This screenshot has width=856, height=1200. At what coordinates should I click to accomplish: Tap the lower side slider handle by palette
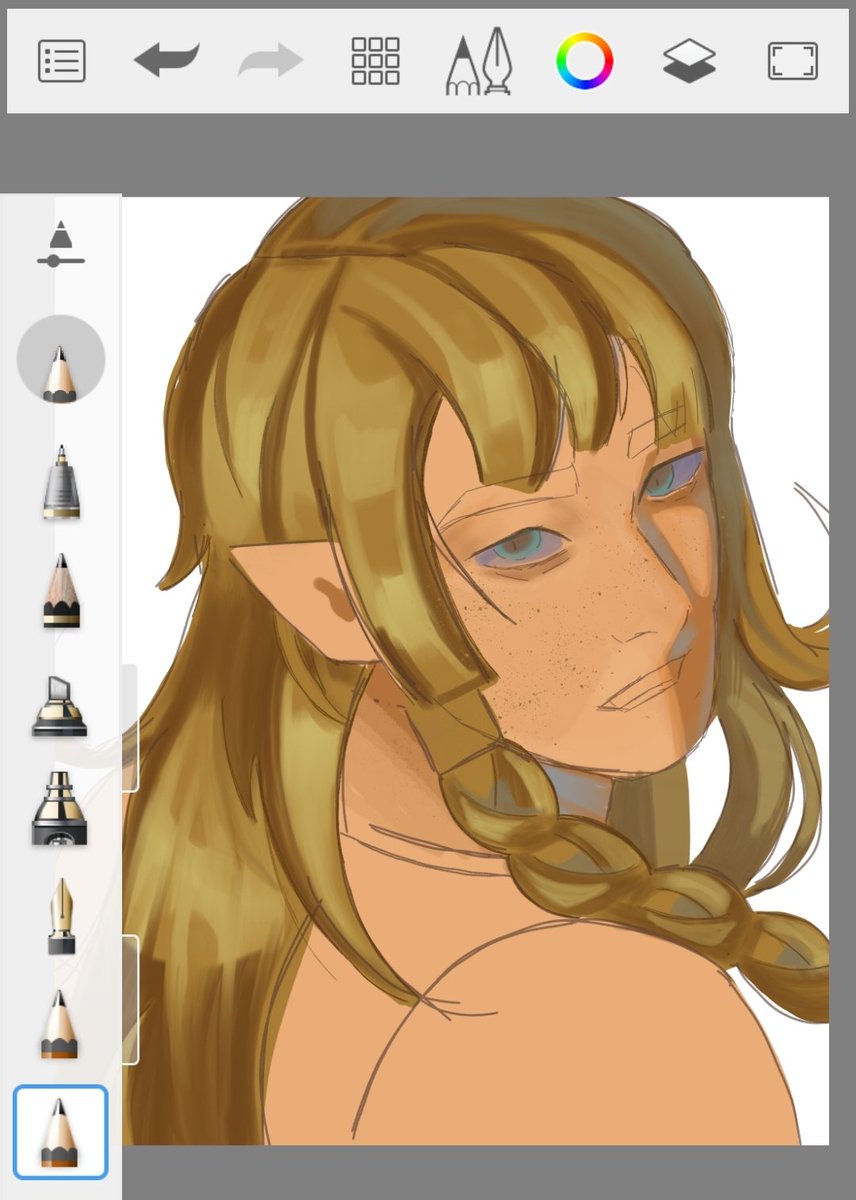tap(130, 1000)
